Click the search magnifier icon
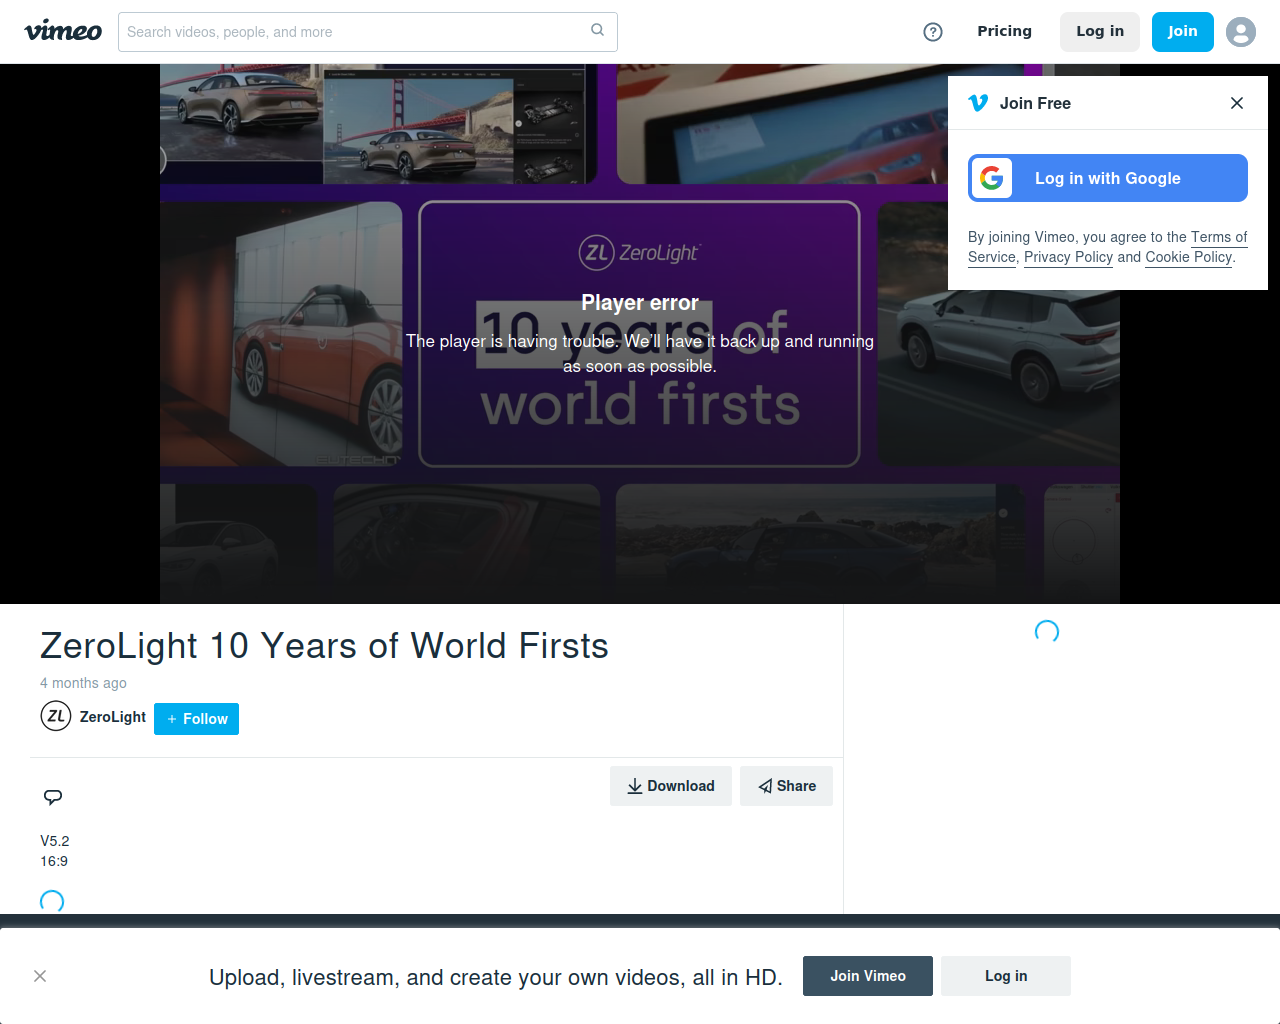Screen dimensions: 1280x1024 point(597,30)
